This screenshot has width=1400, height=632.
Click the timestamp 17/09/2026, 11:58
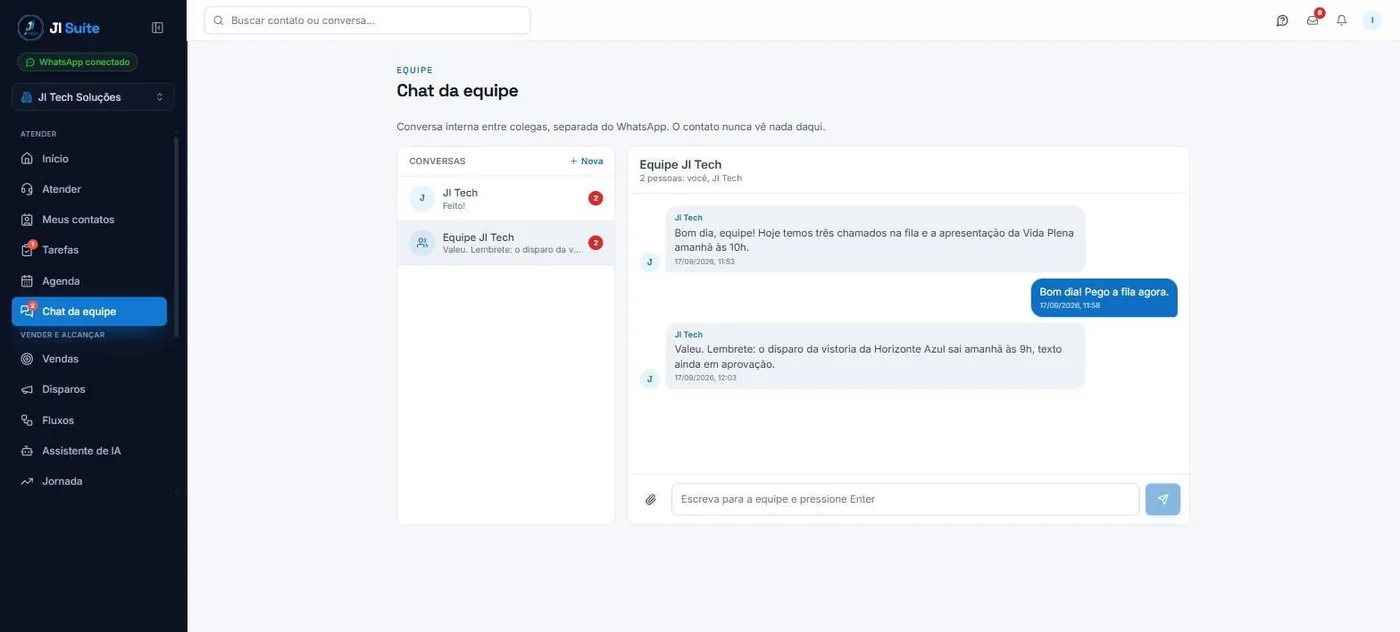click(1070, 306)
